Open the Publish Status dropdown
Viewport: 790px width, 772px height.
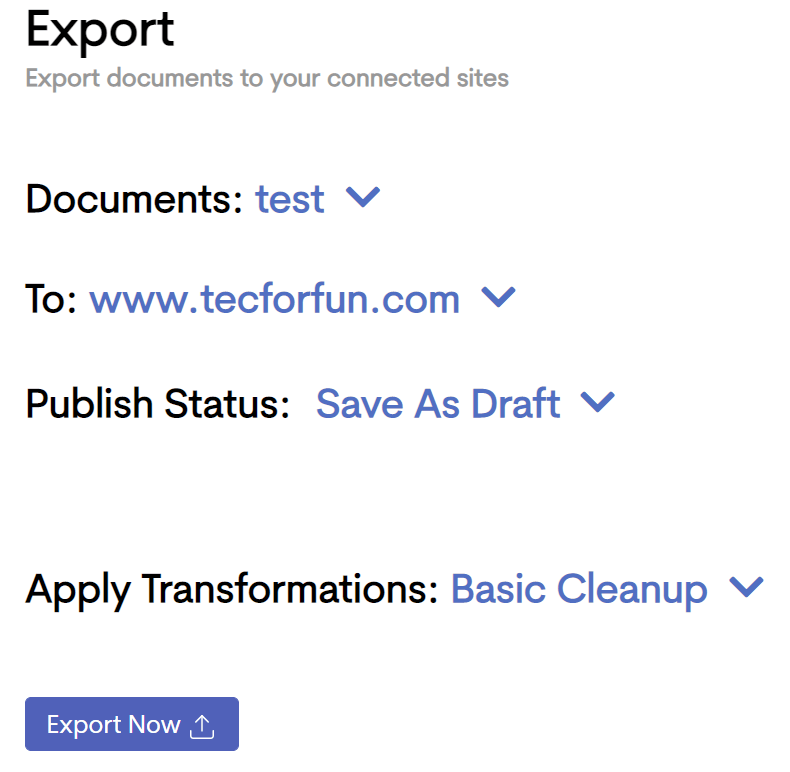click(x=466, y=404)
